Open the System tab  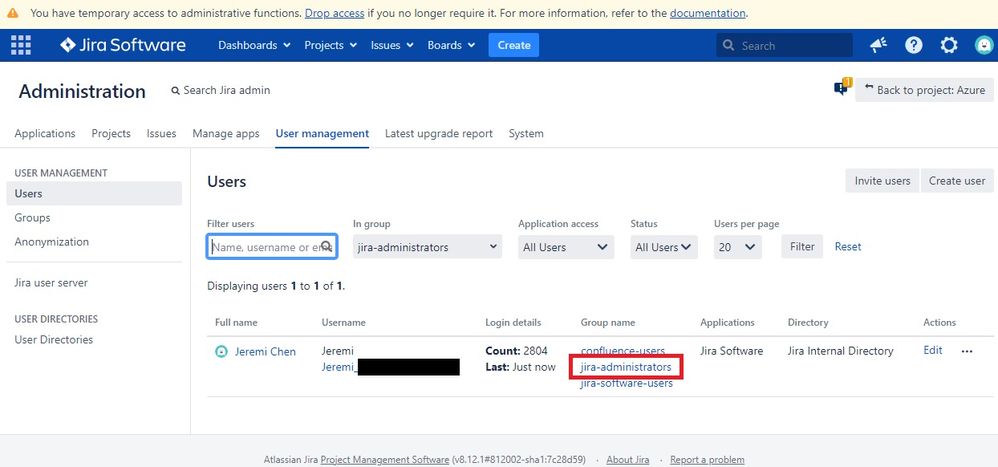[526, 134]
